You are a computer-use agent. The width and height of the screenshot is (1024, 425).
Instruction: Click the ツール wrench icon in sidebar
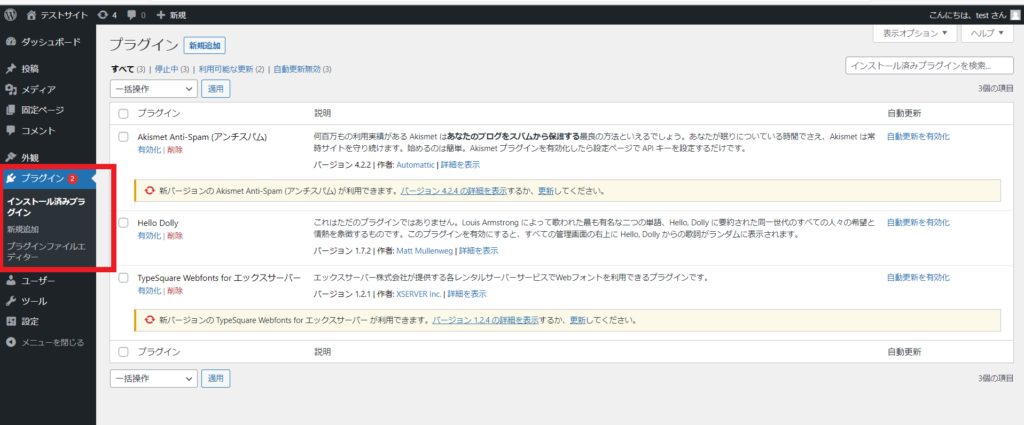[10, 302]
